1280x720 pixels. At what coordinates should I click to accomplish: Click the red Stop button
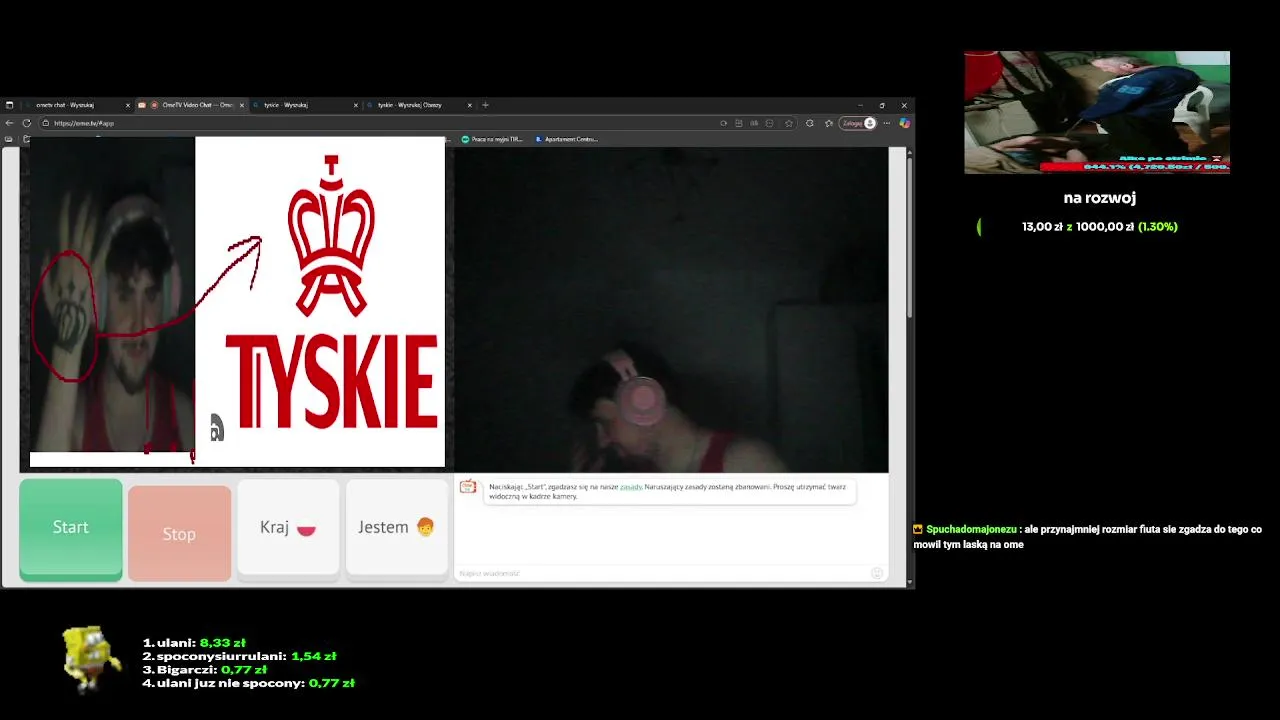click(x=179, y=533)
